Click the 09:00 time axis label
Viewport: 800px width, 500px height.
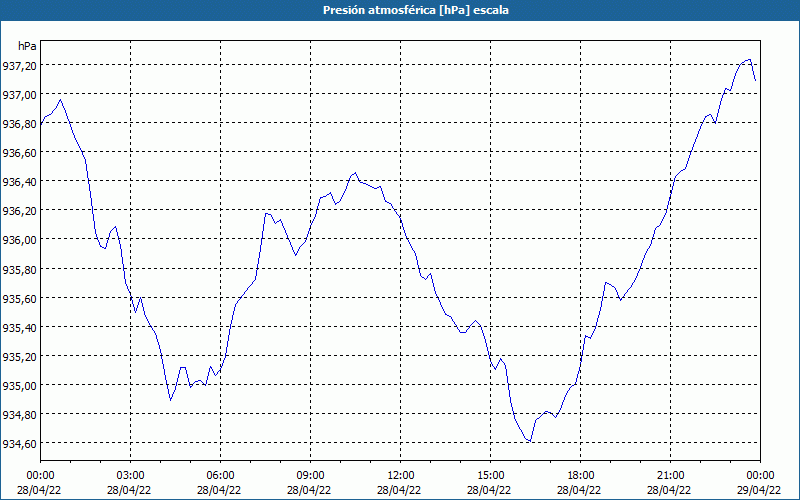(310, 476)
